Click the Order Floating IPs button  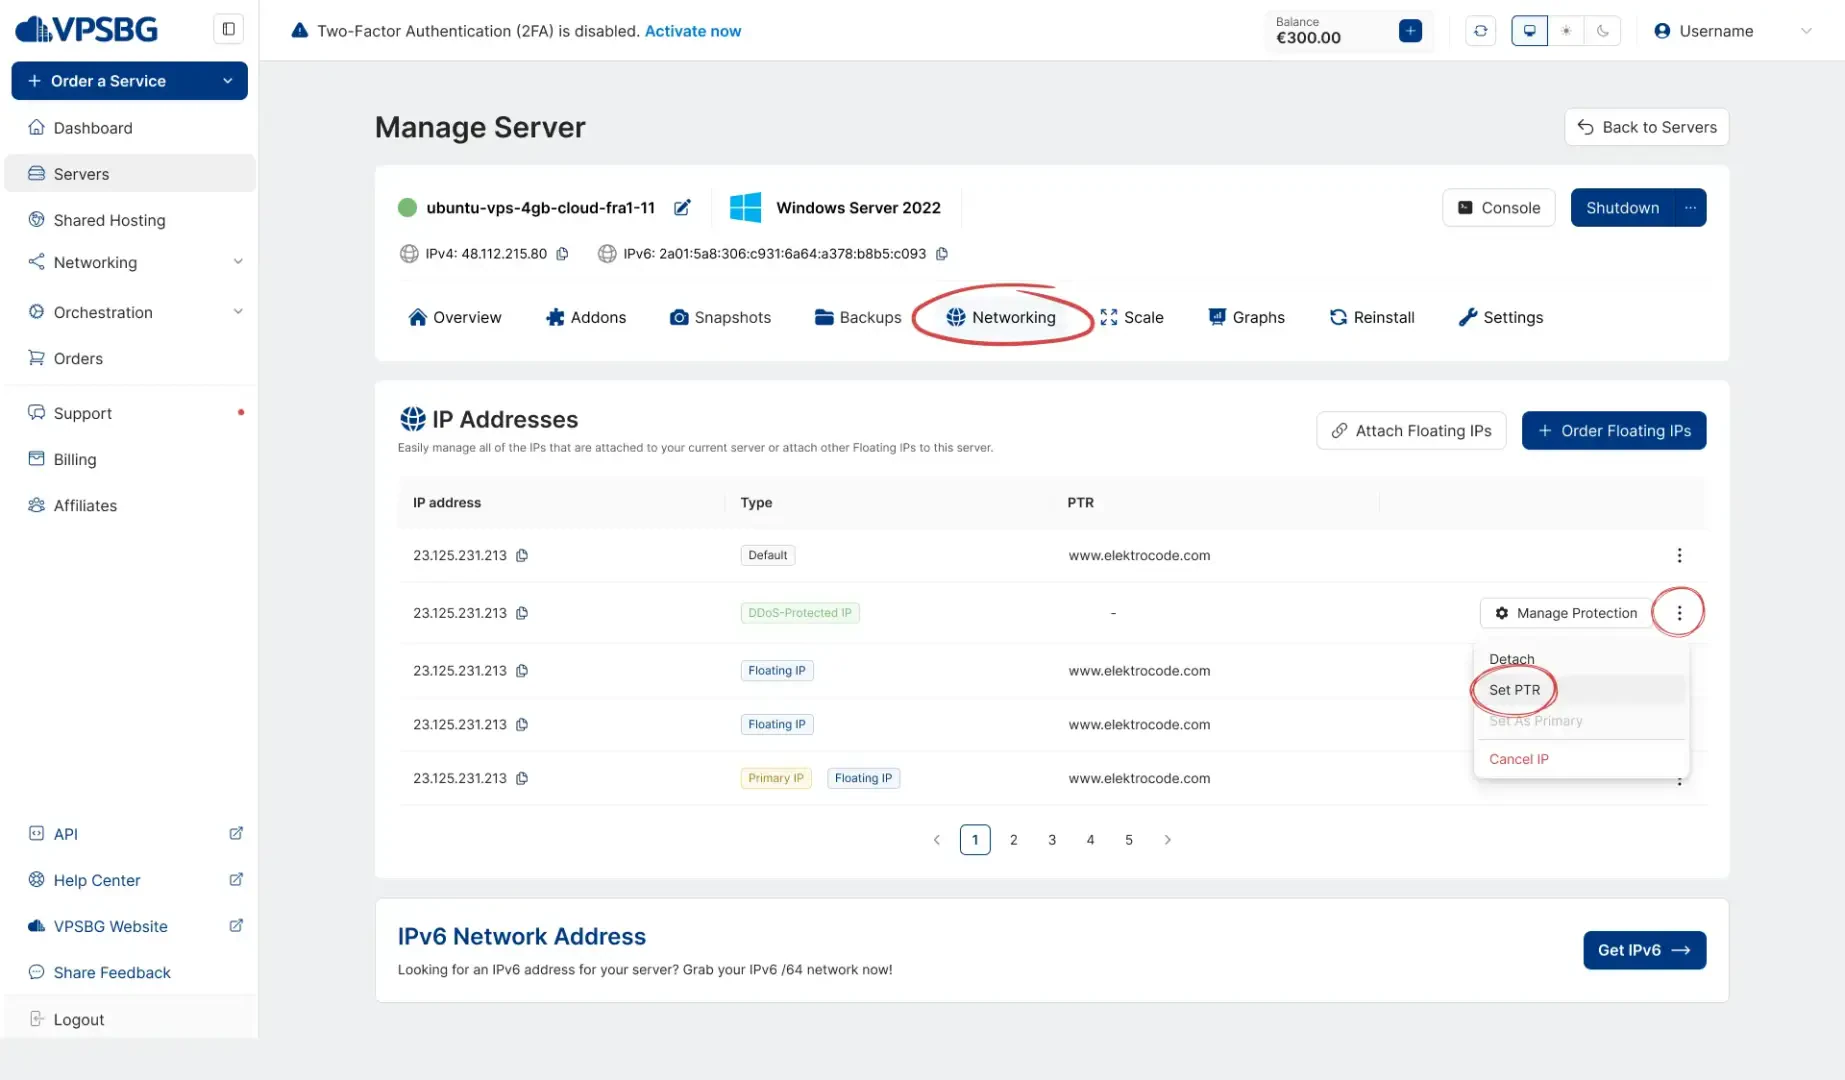point(1613,431)
